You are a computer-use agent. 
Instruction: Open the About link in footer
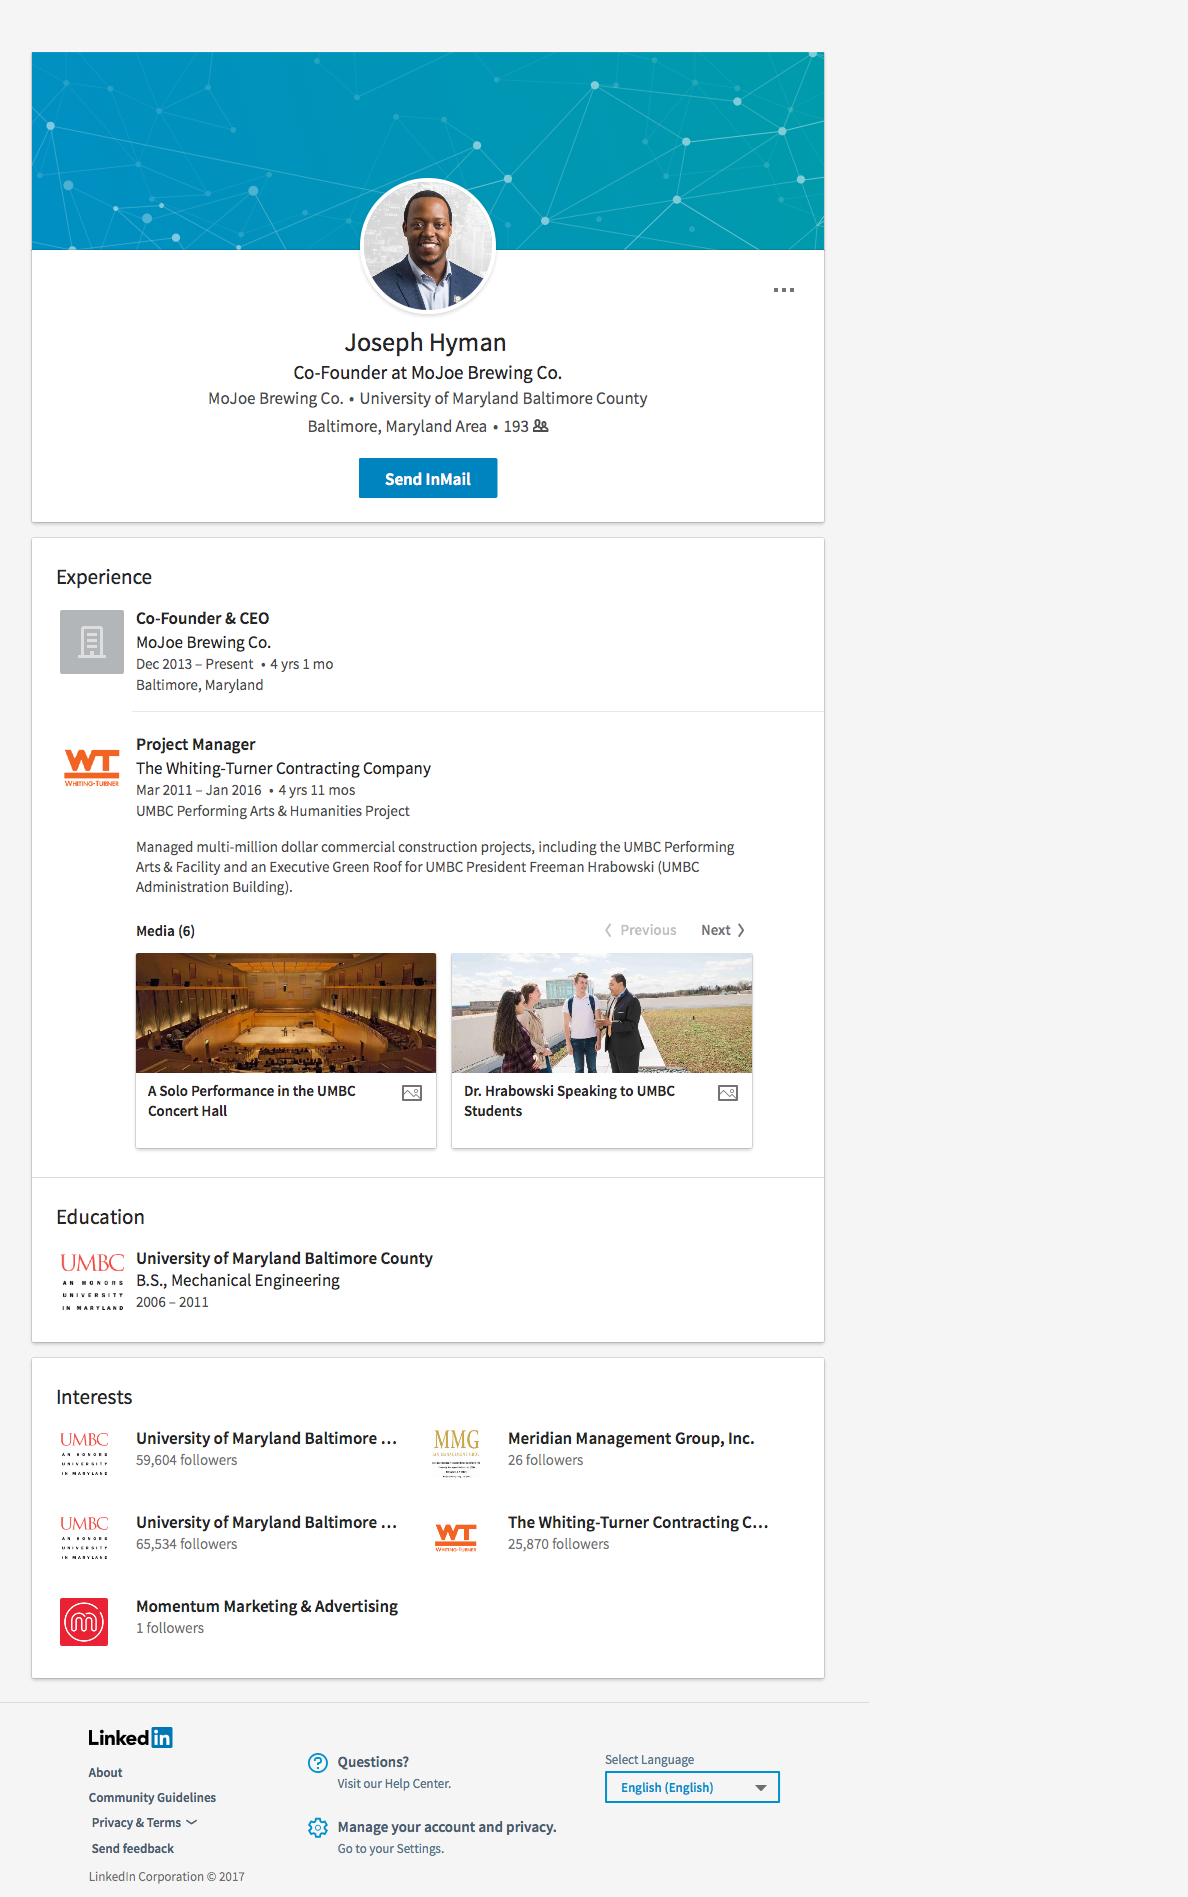coord(105,1773)
